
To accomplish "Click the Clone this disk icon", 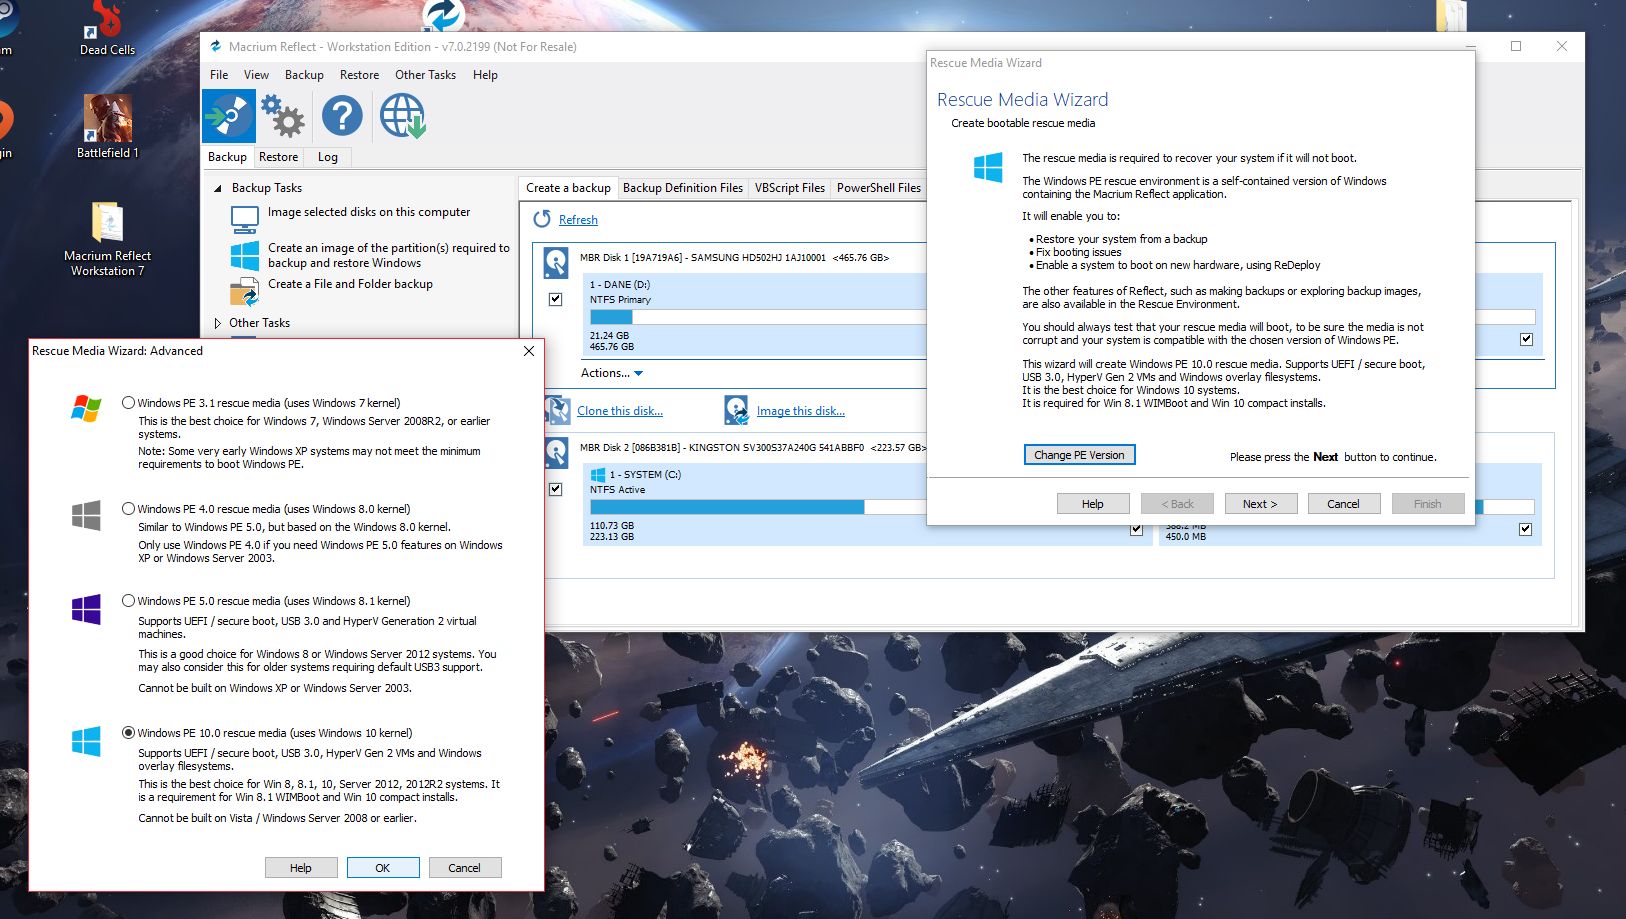I will [558, 410].
